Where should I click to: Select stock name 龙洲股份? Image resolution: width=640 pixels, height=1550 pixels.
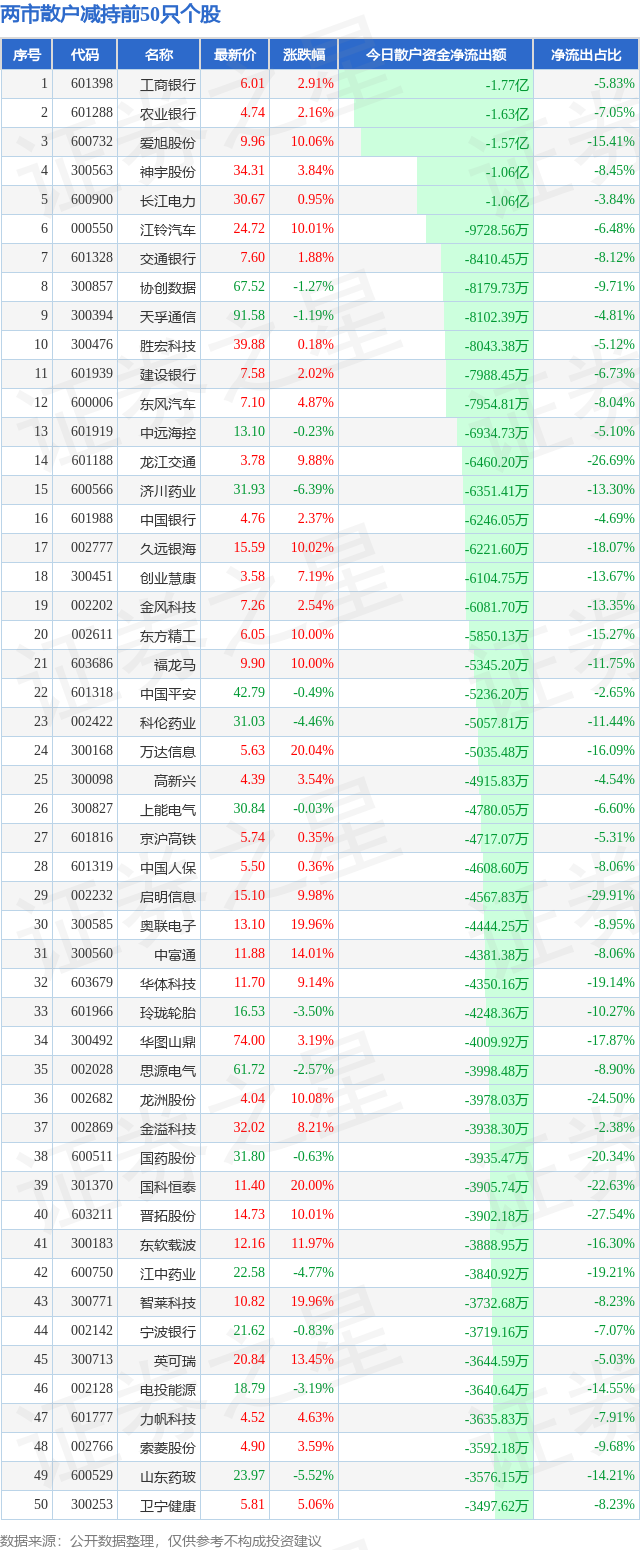(x=168, y=1100)
